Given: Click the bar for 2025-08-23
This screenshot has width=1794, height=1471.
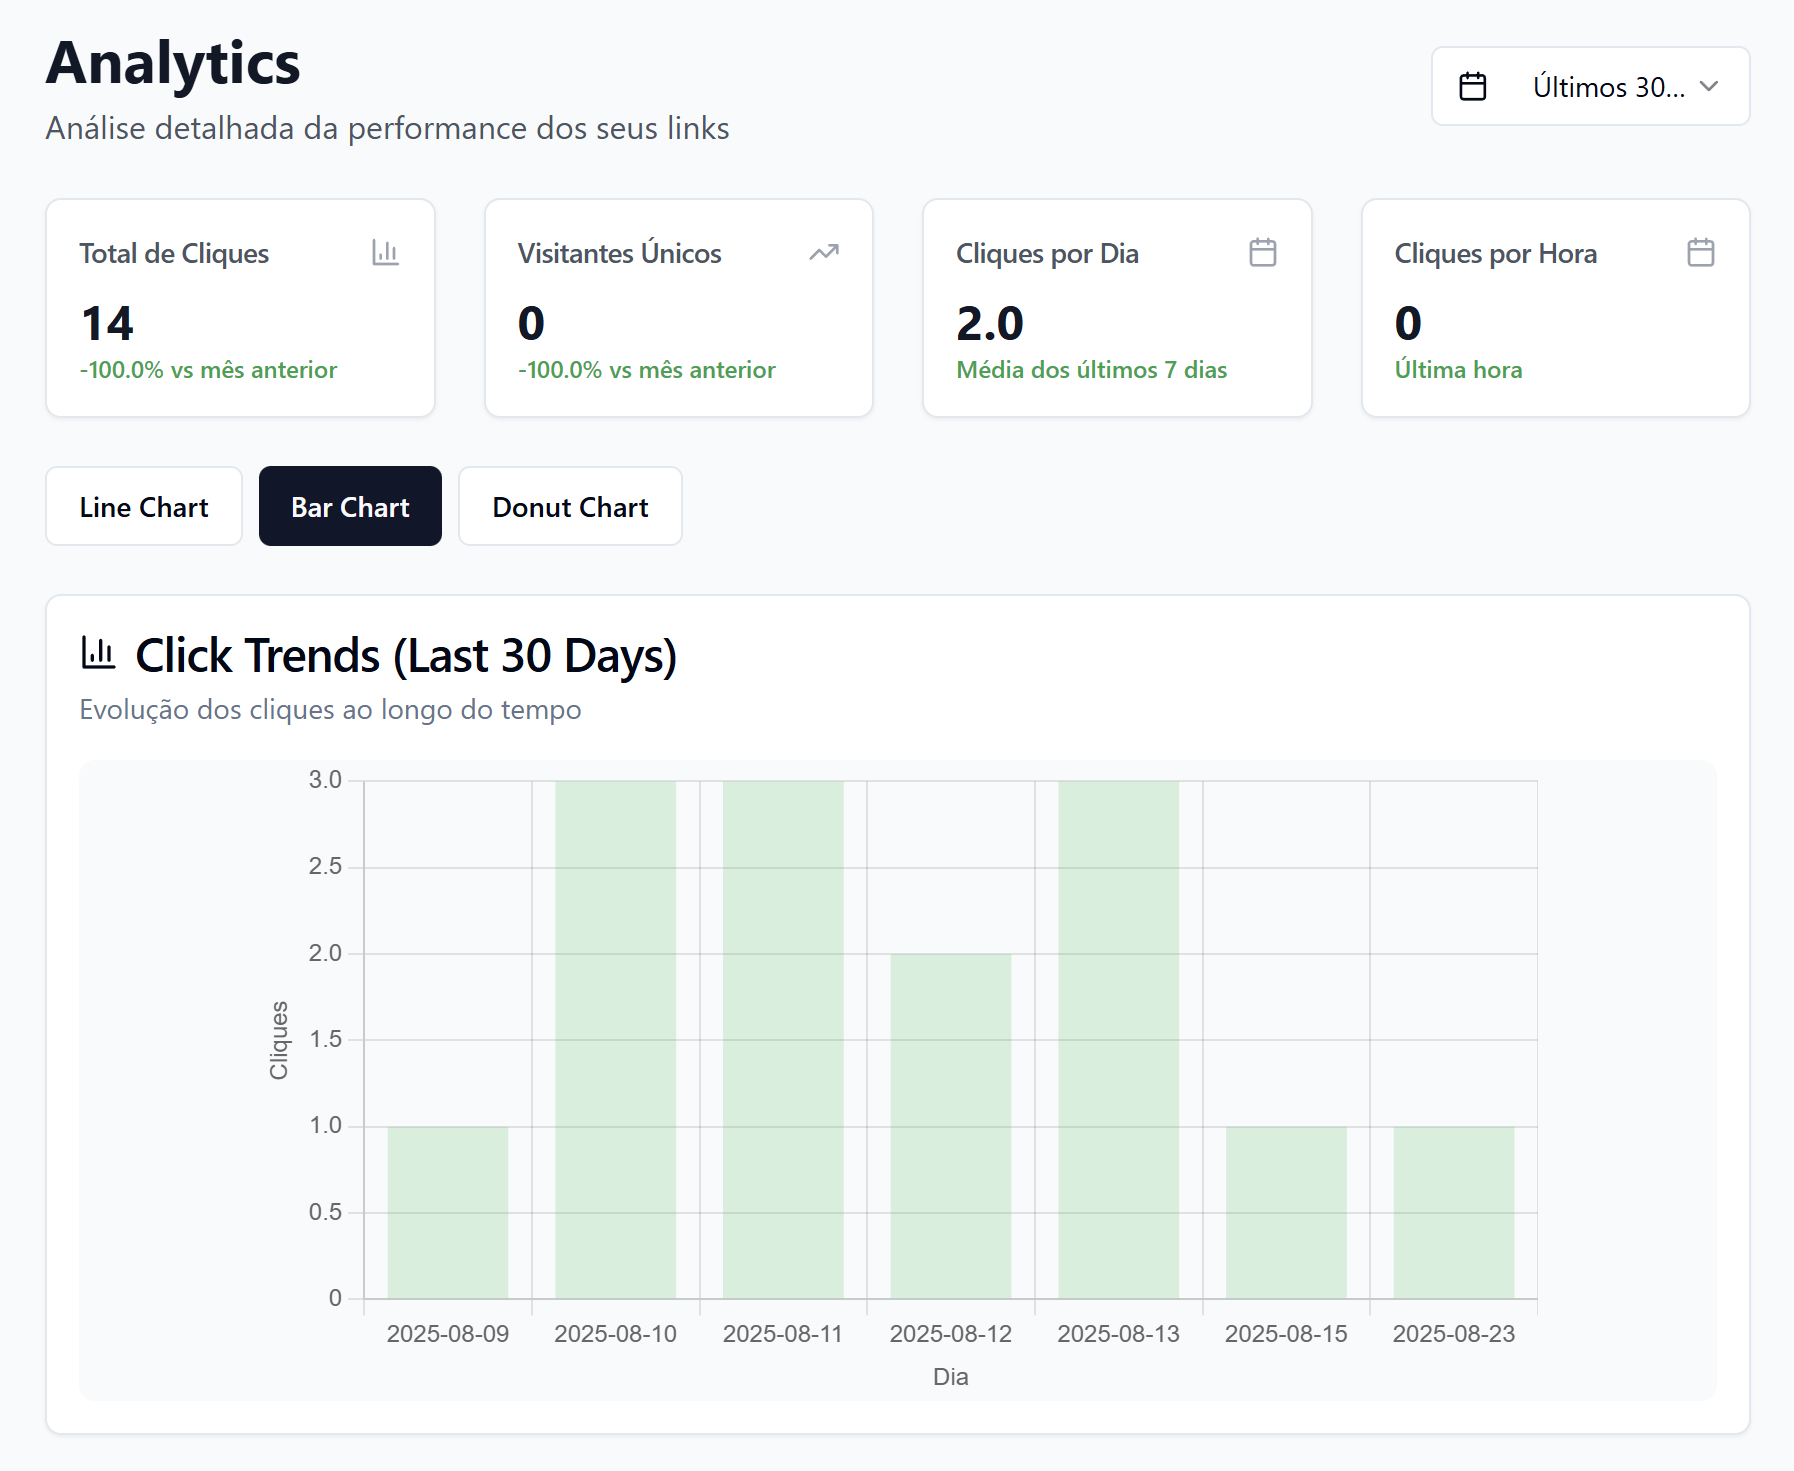Looking at the screenshot, I should pyautogui.click(x=1453, y=1212).
